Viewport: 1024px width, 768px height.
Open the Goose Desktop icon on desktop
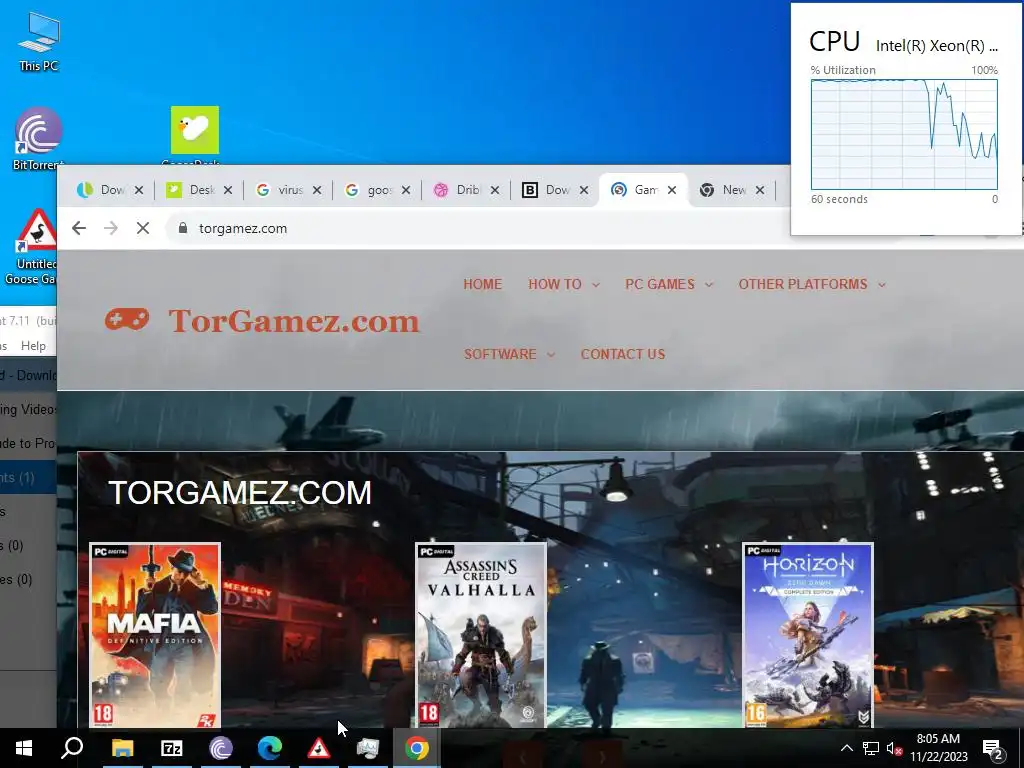point(195,135)
